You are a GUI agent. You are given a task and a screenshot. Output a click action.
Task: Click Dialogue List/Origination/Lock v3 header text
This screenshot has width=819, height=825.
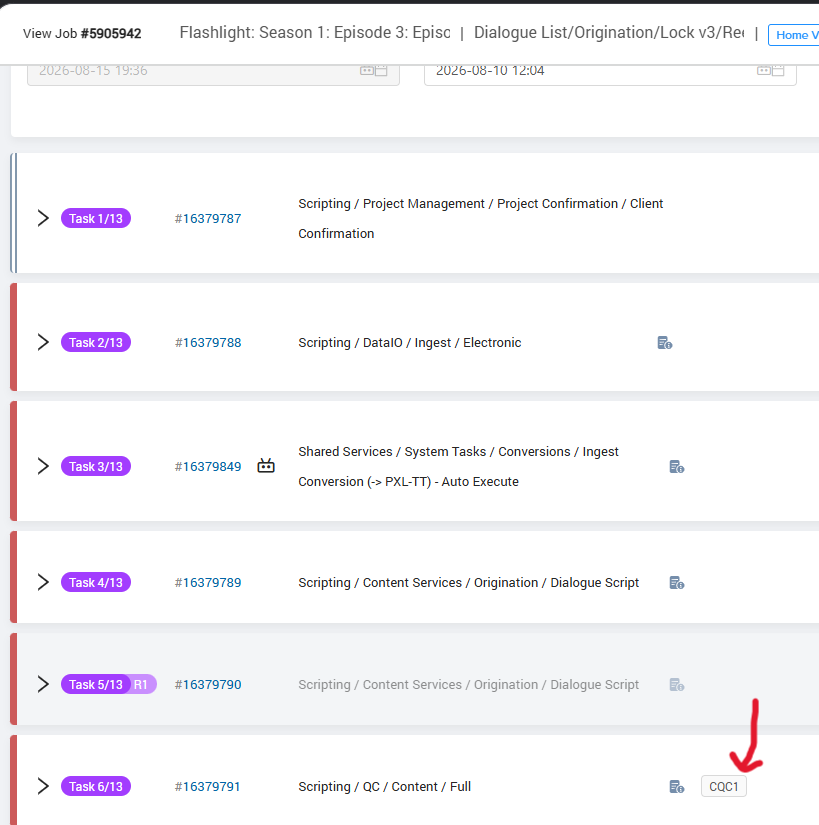coord(609,33)
